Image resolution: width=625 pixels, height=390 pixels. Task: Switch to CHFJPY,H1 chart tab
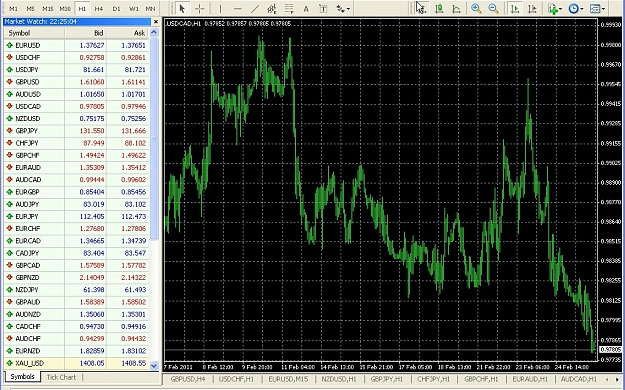[x=433, y=379]
